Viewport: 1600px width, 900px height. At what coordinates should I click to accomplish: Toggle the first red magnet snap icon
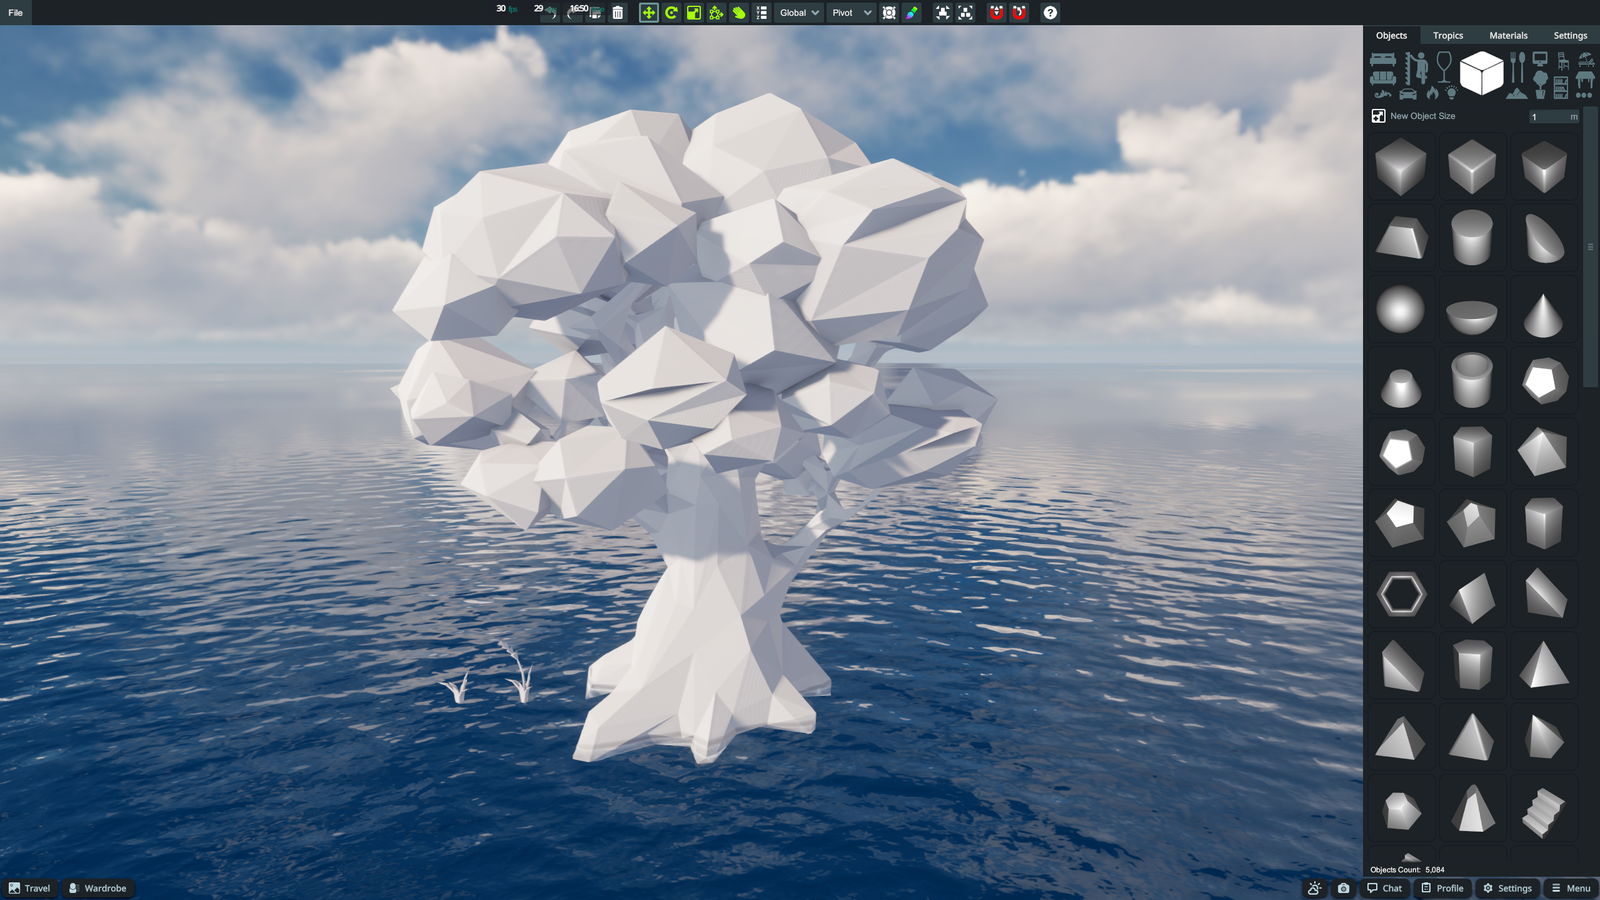click(996, 13)
